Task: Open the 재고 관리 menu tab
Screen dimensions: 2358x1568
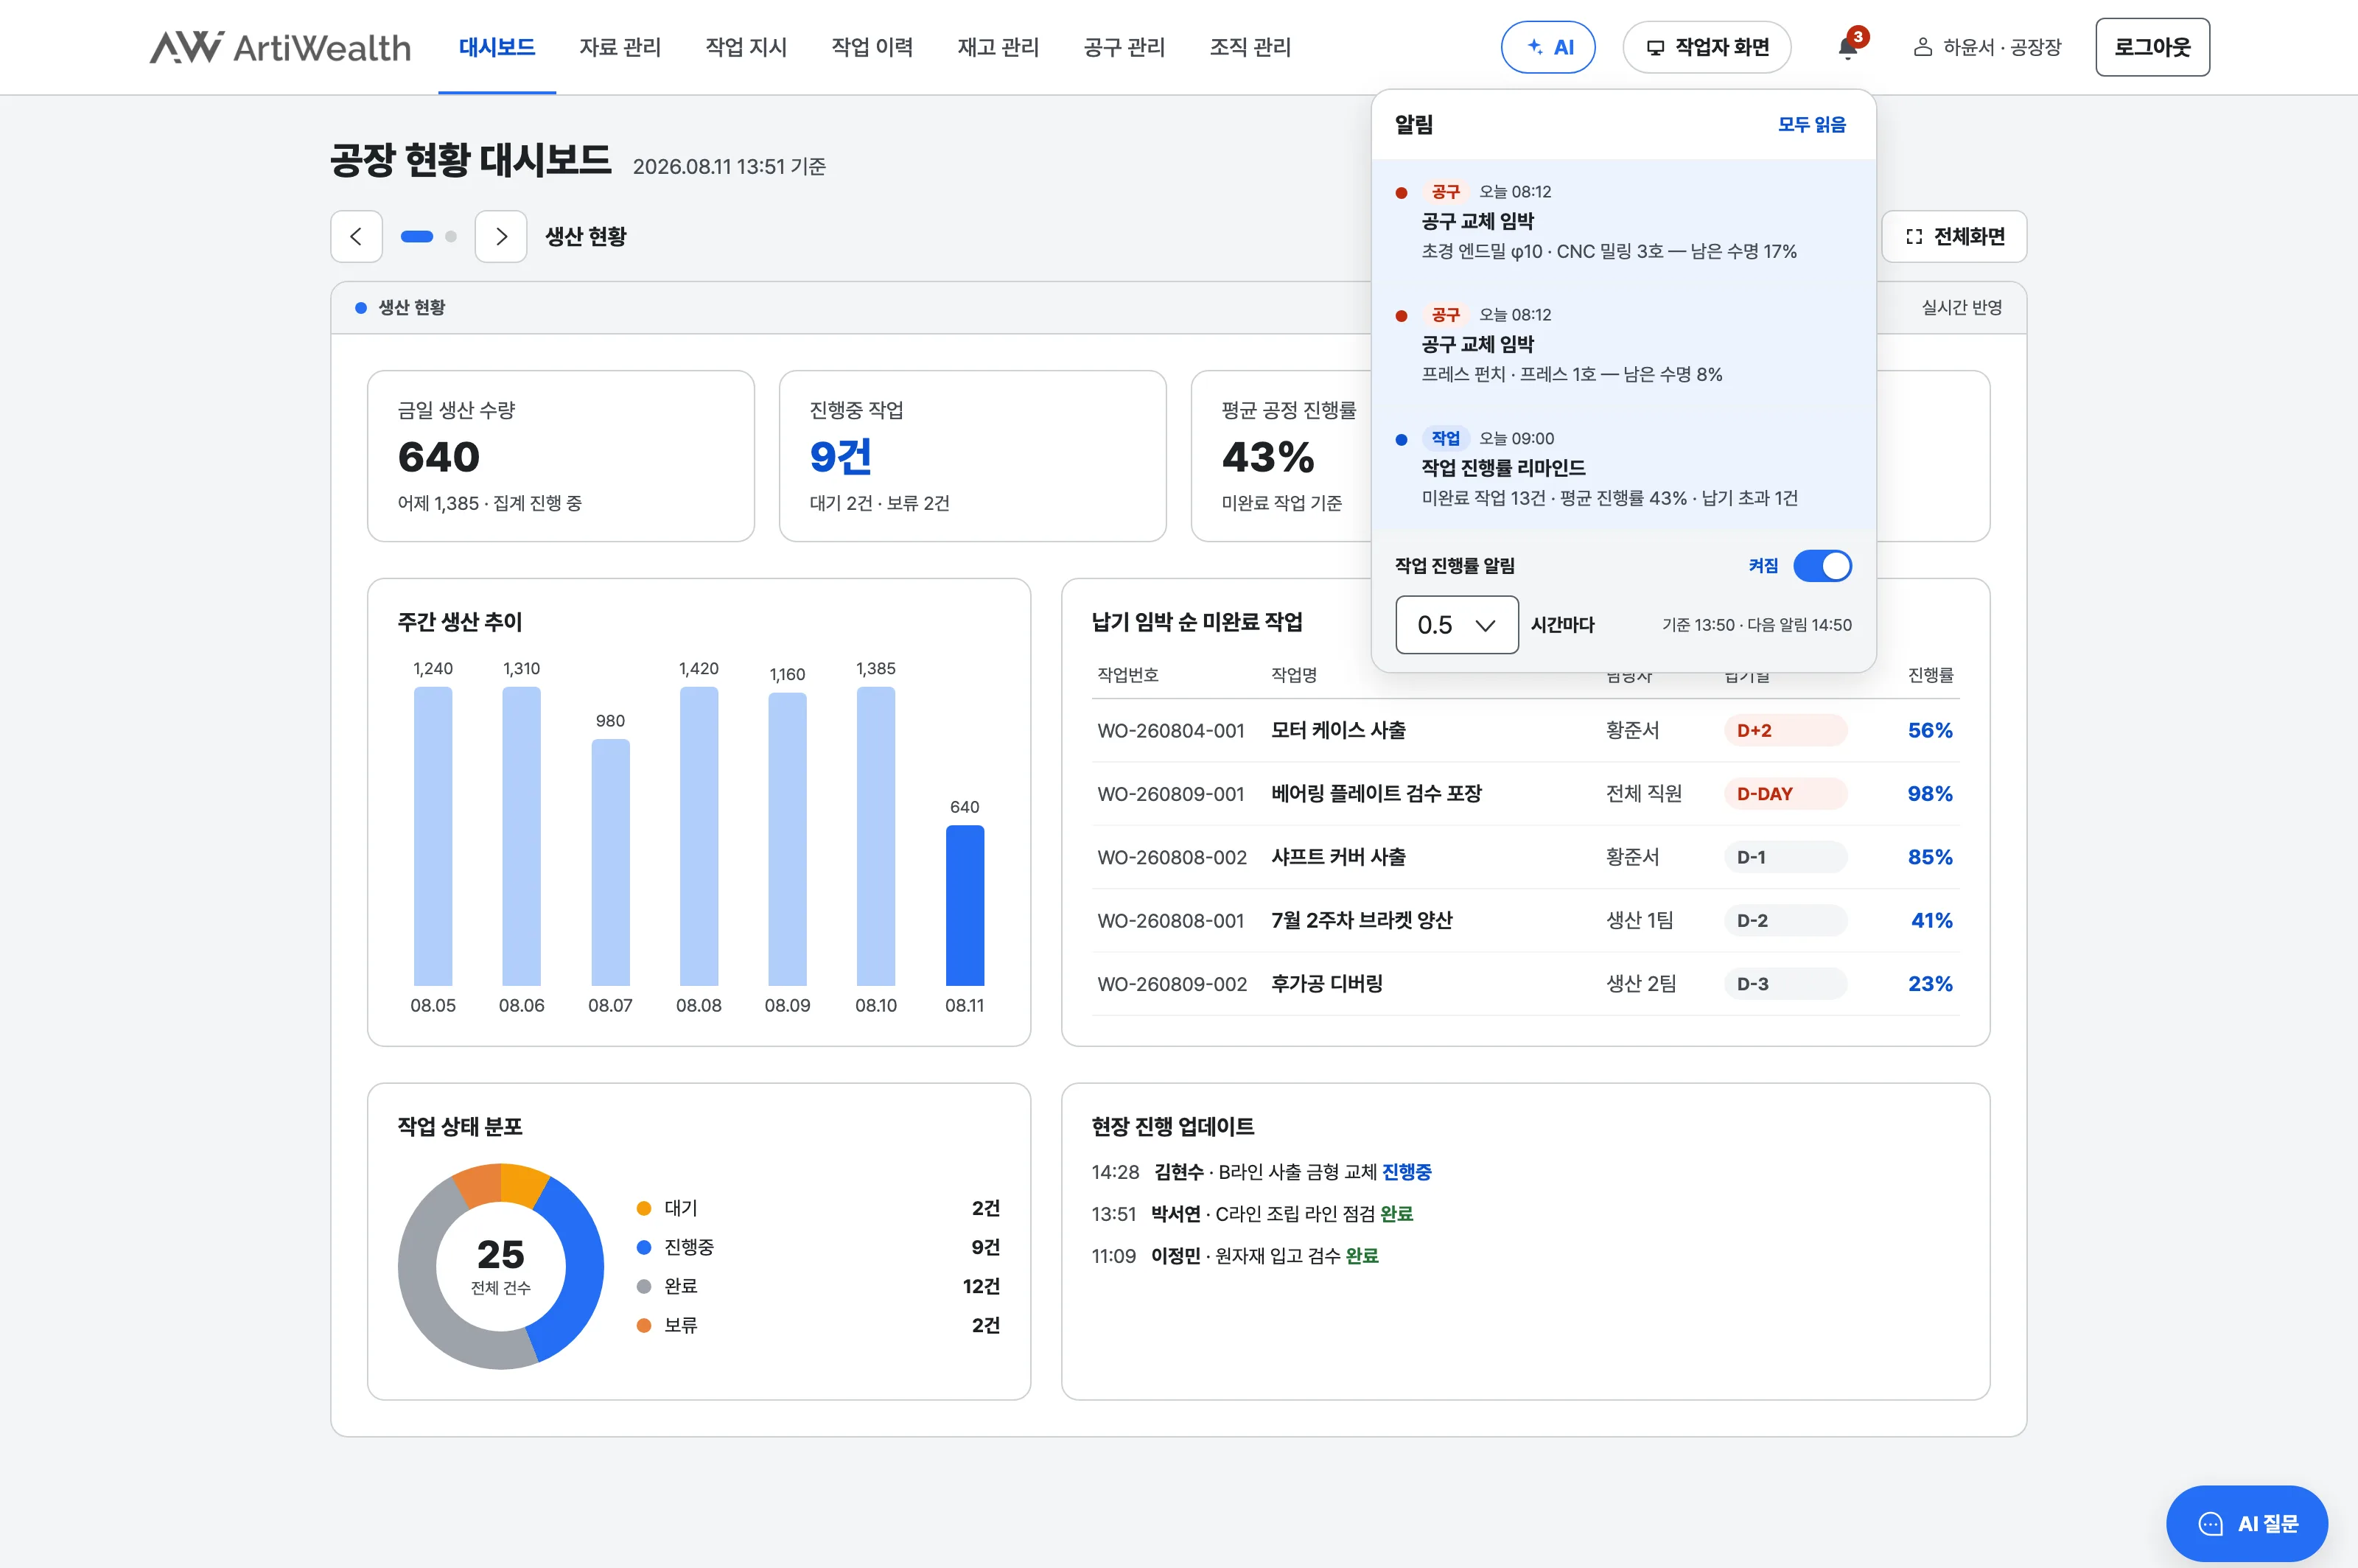Action: coord(998,47)
